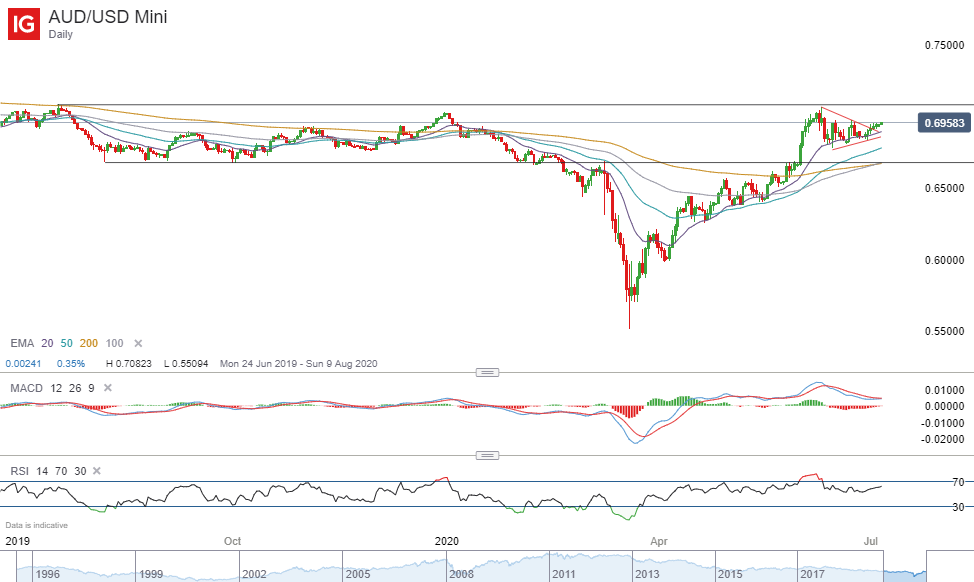Click the RSI indicator label
The image size is (974, 582).
tap(19, 471)
